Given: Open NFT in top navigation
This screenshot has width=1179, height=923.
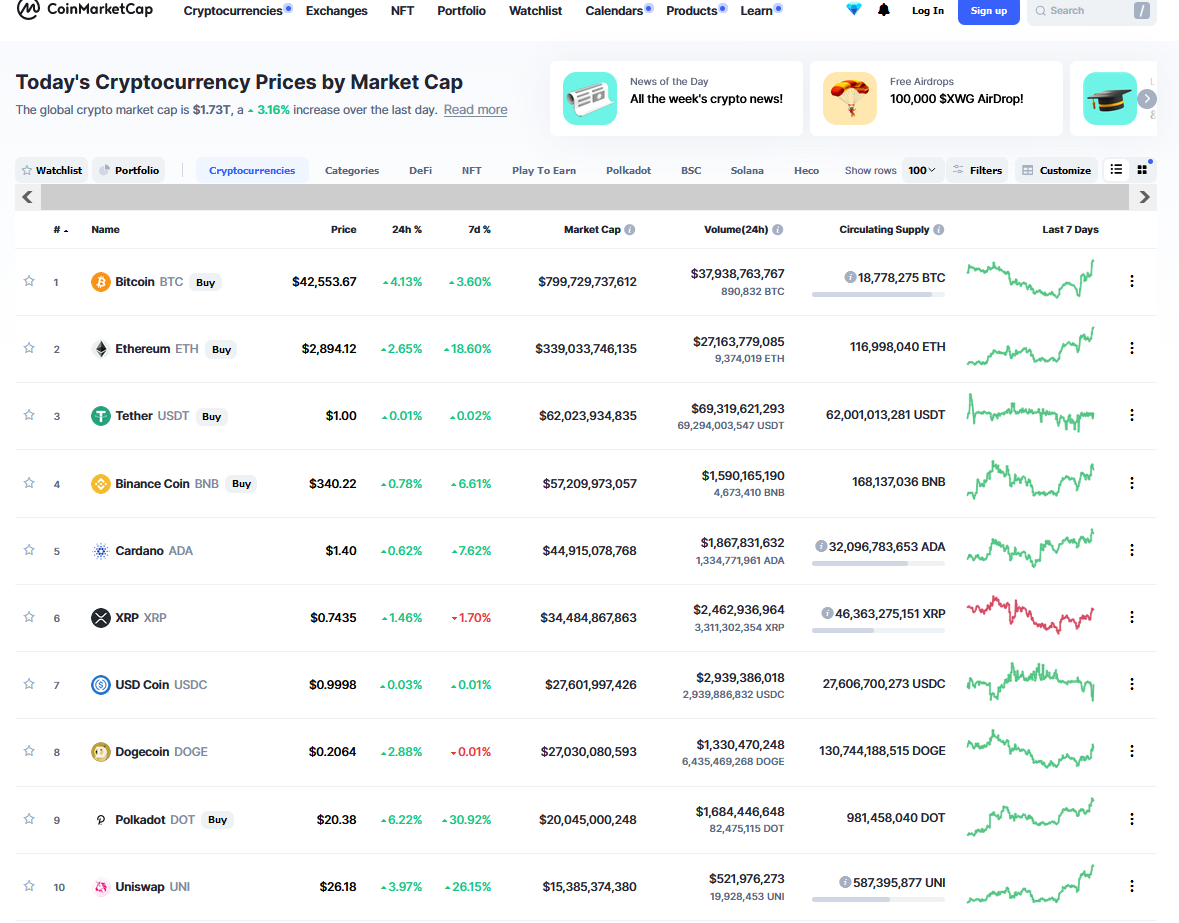Looking at the screenshot, I should [x=402, y=11].
